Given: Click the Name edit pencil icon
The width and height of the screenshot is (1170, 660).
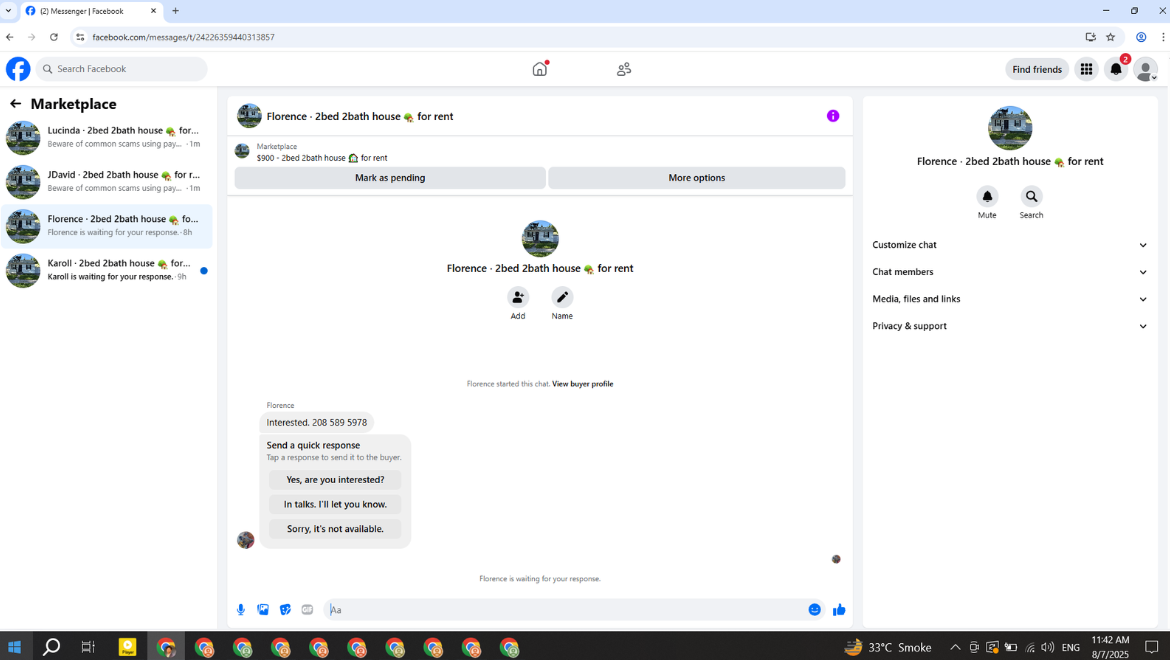Looking at the screenshot, I should [562, 297].
